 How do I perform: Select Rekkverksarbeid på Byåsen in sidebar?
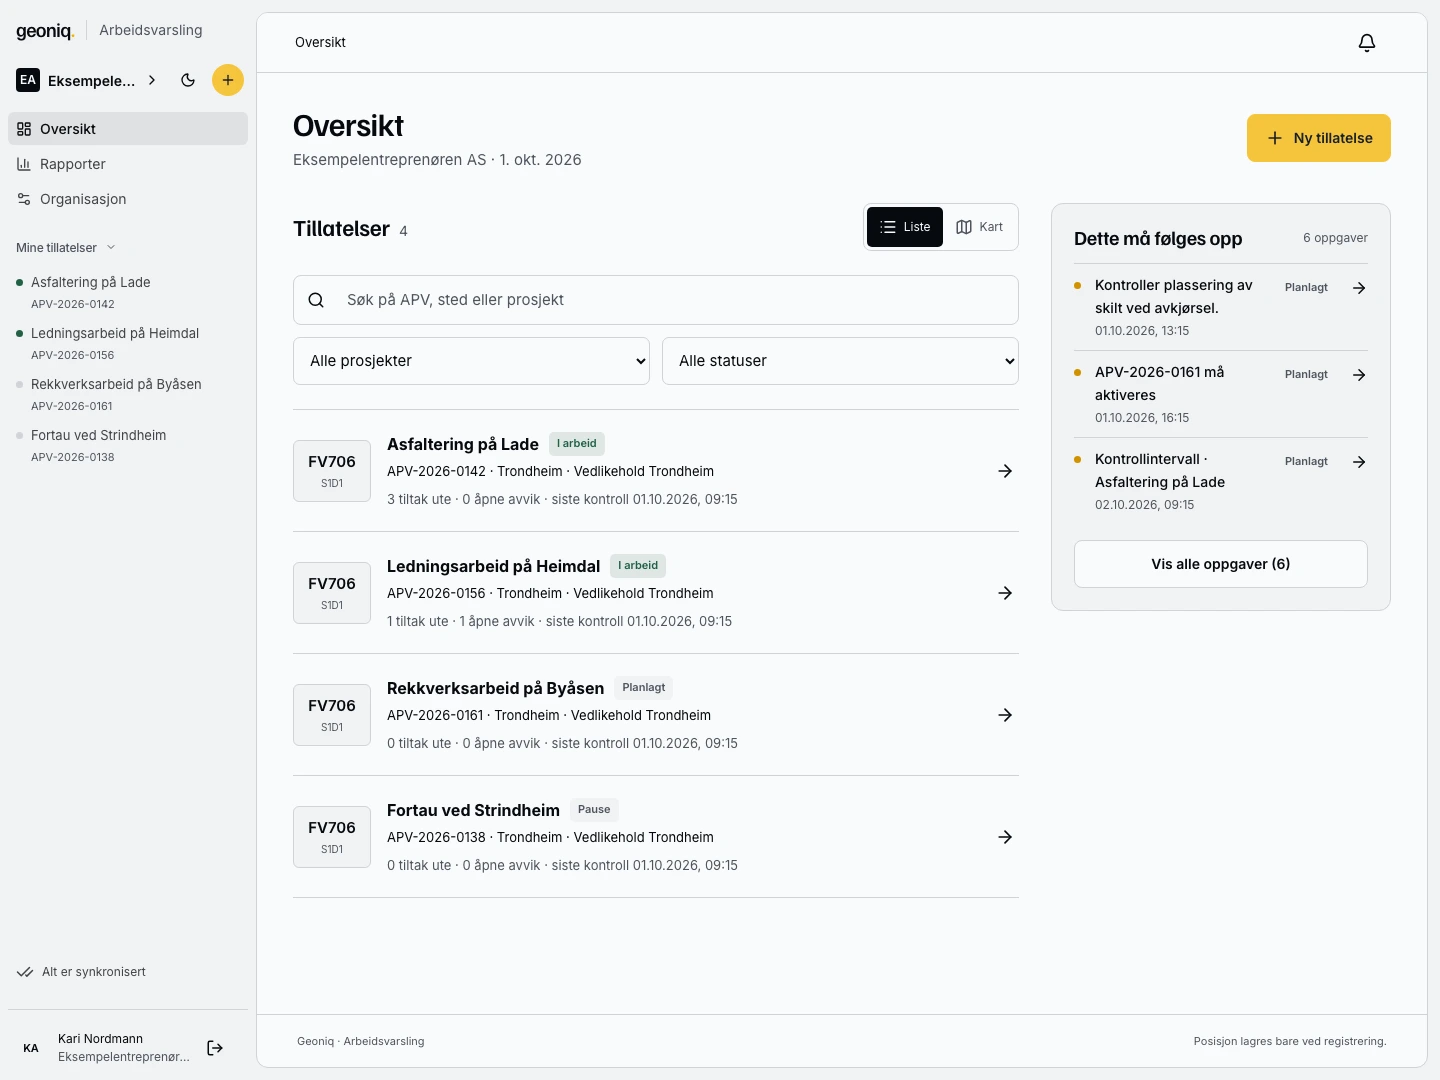pos(128,394)
